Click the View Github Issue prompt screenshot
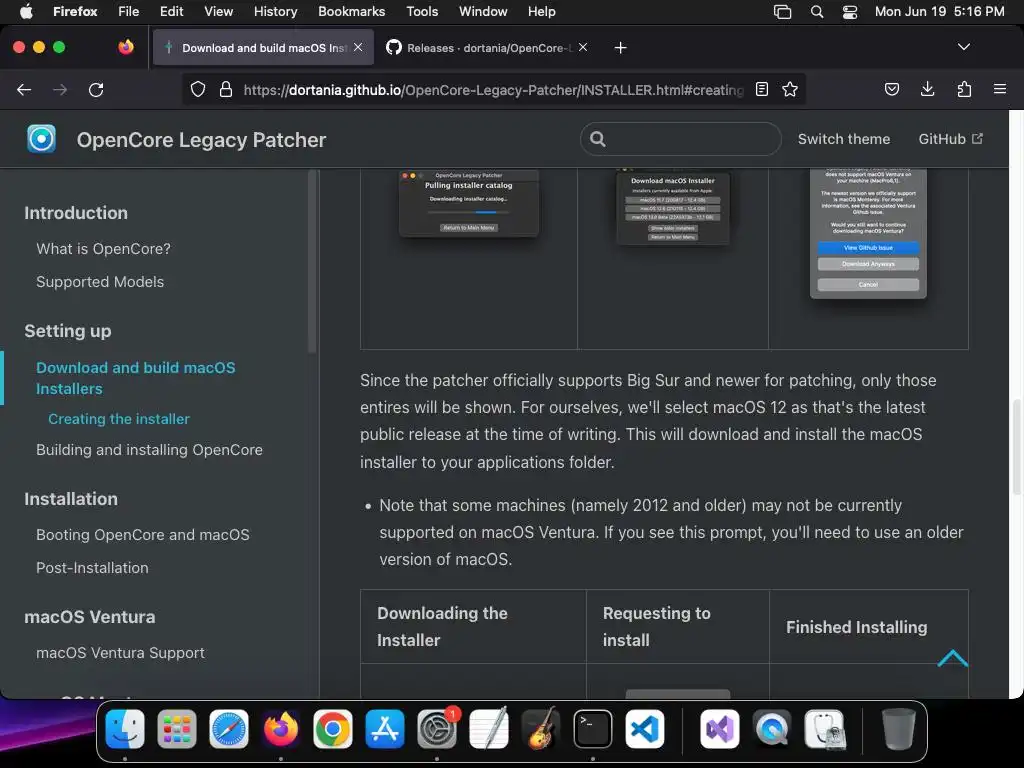 click(x=868, y=232)
